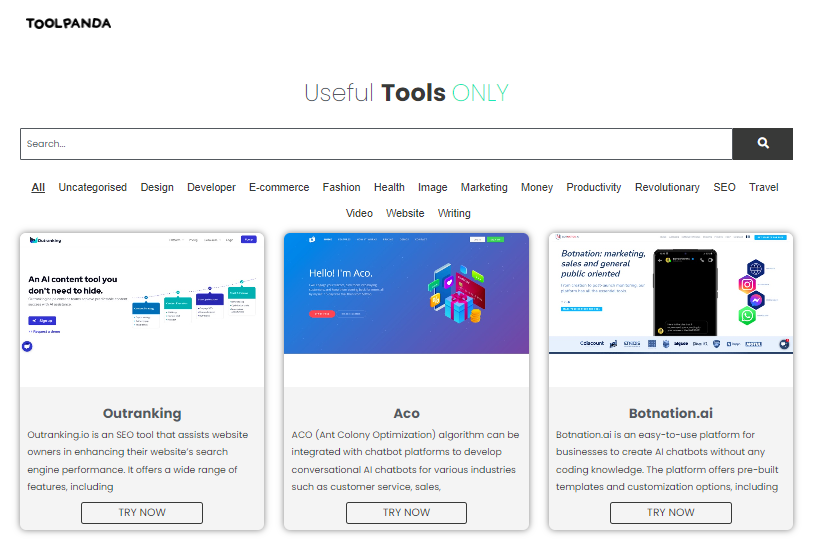
Task: Click the Outranking card title
Action: point(142,413)
